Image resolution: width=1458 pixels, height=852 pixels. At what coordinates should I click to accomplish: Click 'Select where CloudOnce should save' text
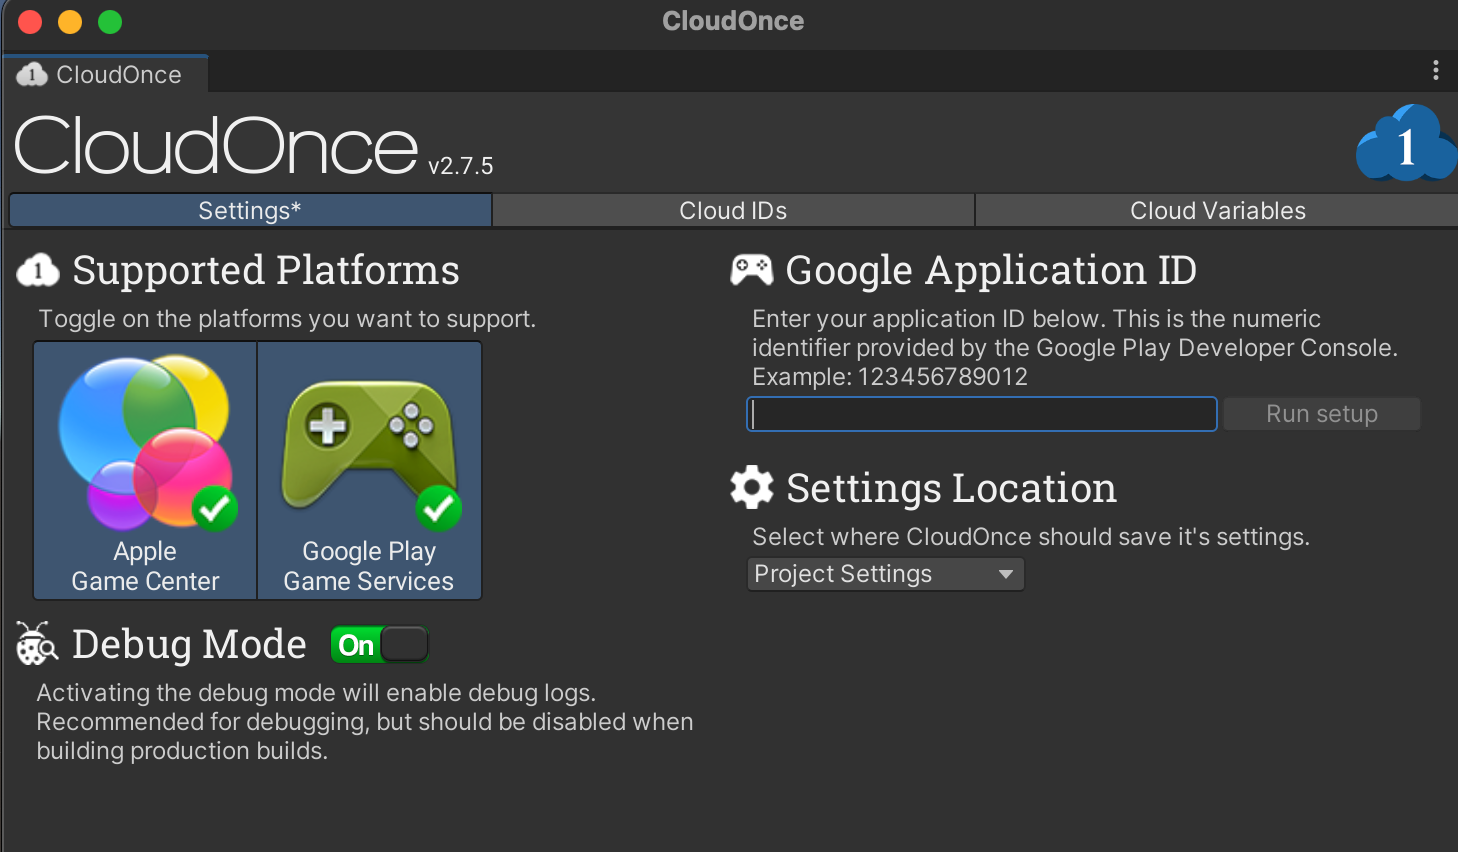1031,537
